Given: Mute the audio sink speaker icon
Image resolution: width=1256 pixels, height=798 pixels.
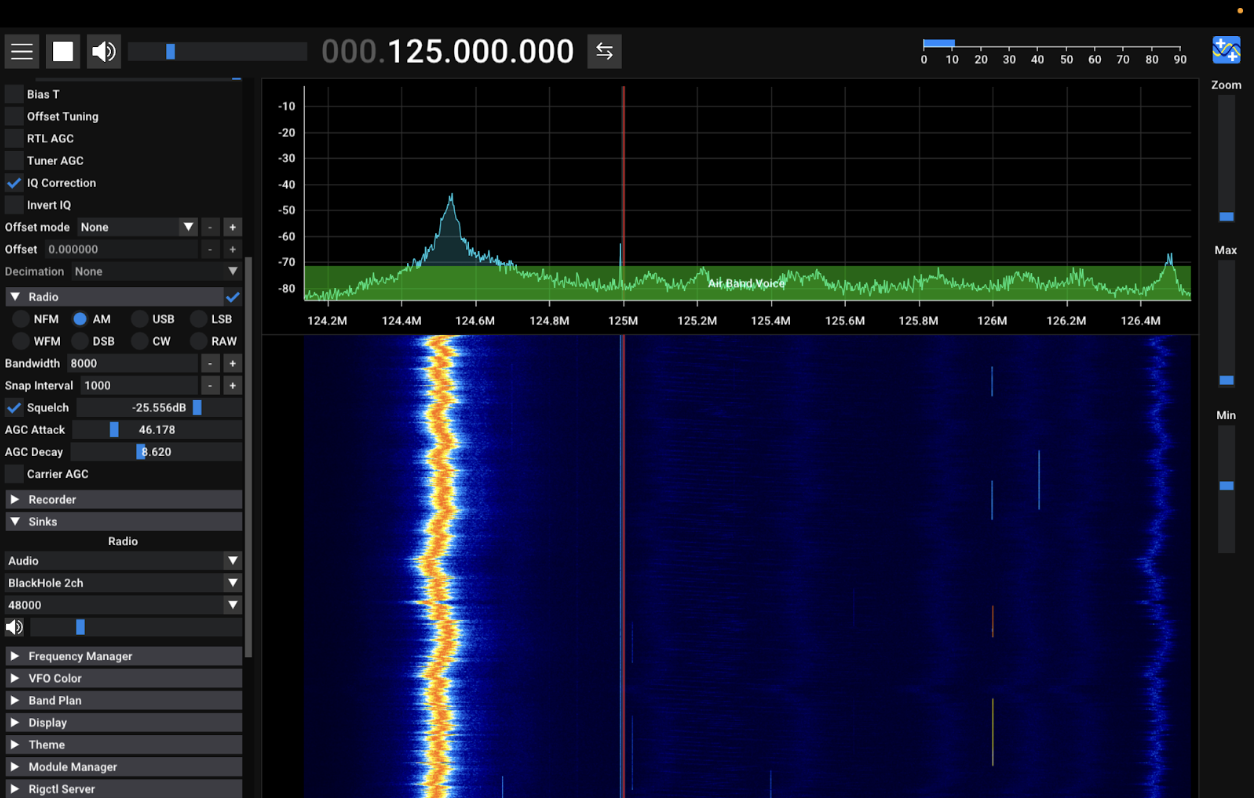Looking at the screenshot, I should [14, 627].
